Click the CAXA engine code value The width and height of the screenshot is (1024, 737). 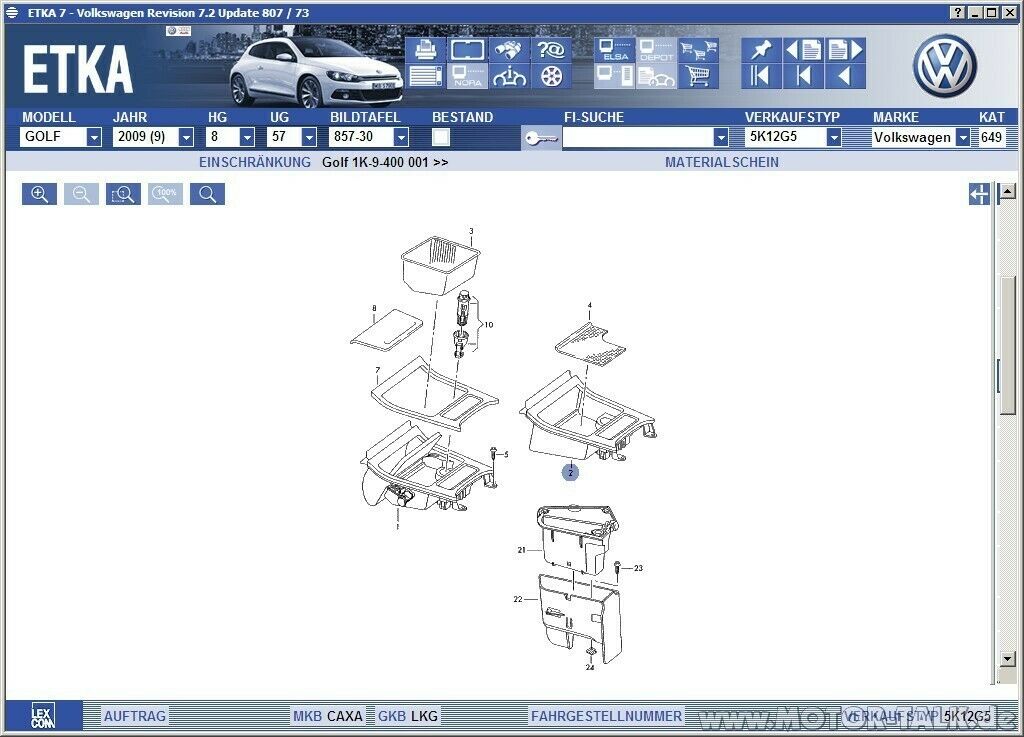click(345, 716)
